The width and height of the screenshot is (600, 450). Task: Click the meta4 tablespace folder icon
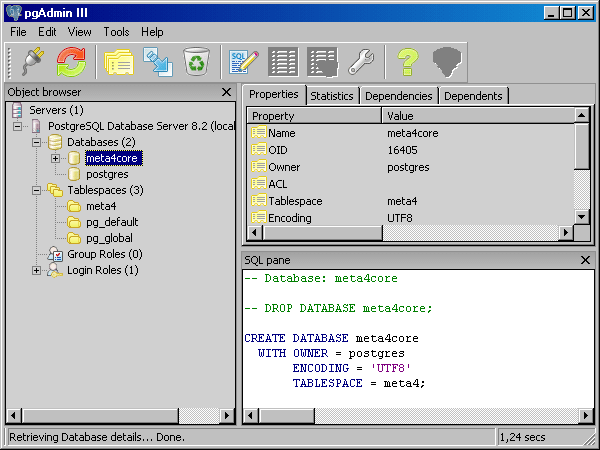pos(74,206)
